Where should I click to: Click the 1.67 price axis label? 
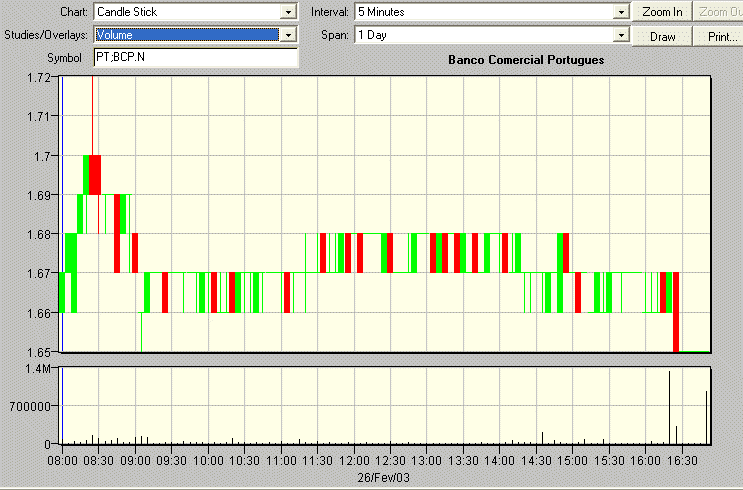click(39, 273)
